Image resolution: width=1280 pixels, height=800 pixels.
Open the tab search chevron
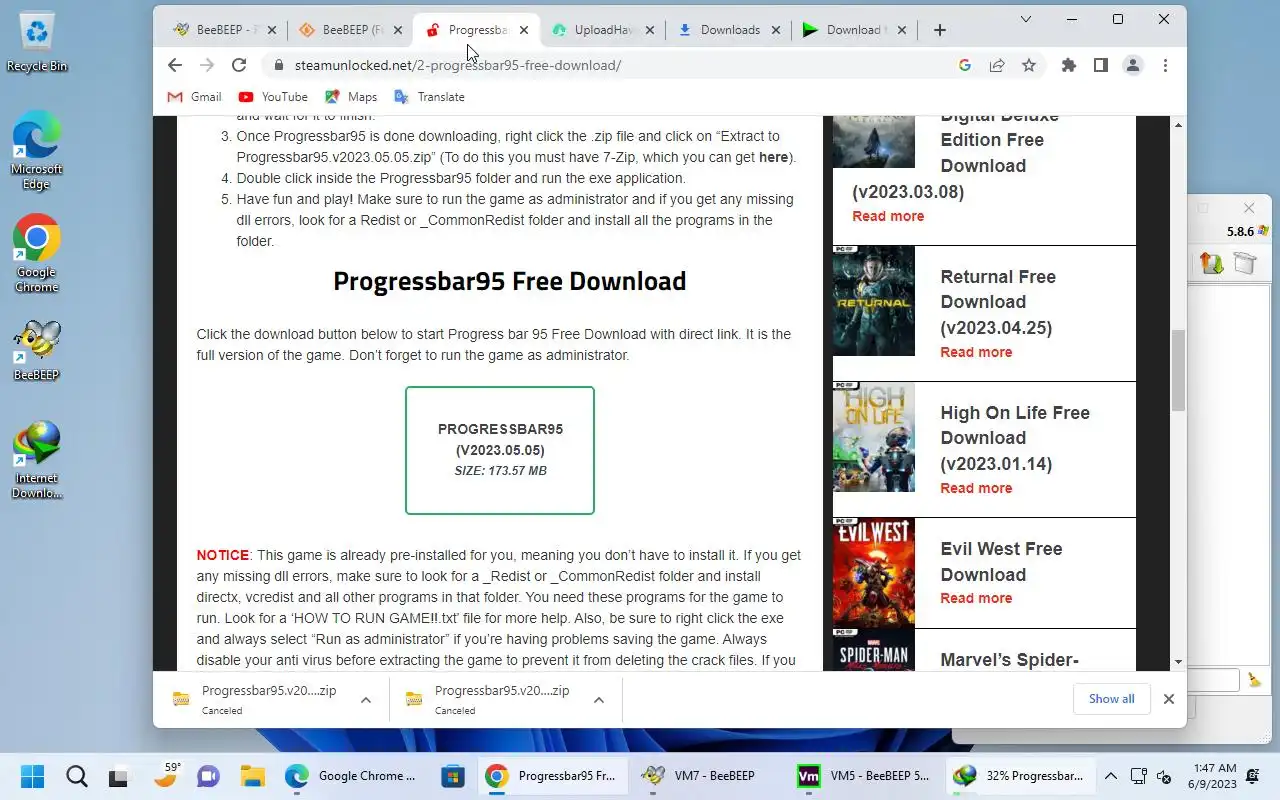coord(1026,19)
